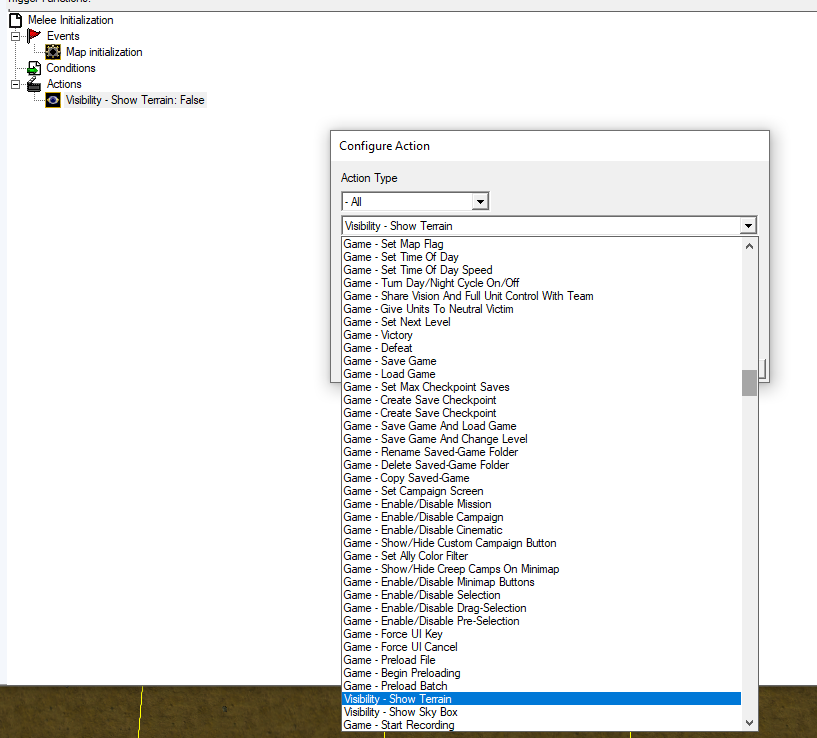Click the Map initialization gear icon
Screen dimensions: 817x738
pos(53,52)
